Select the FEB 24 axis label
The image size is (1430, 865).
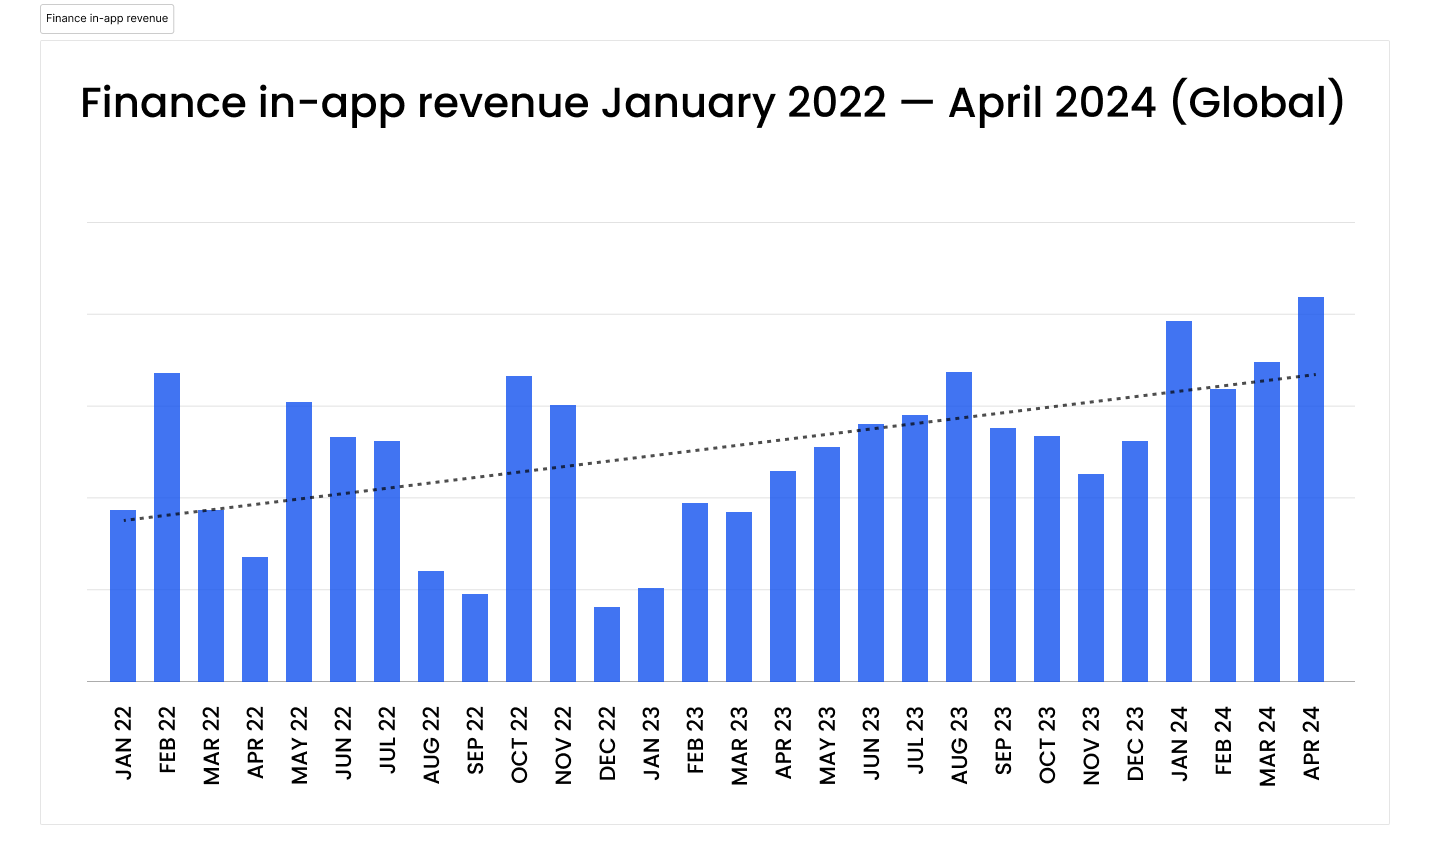pyautogui.click(x=1221, y=740)
